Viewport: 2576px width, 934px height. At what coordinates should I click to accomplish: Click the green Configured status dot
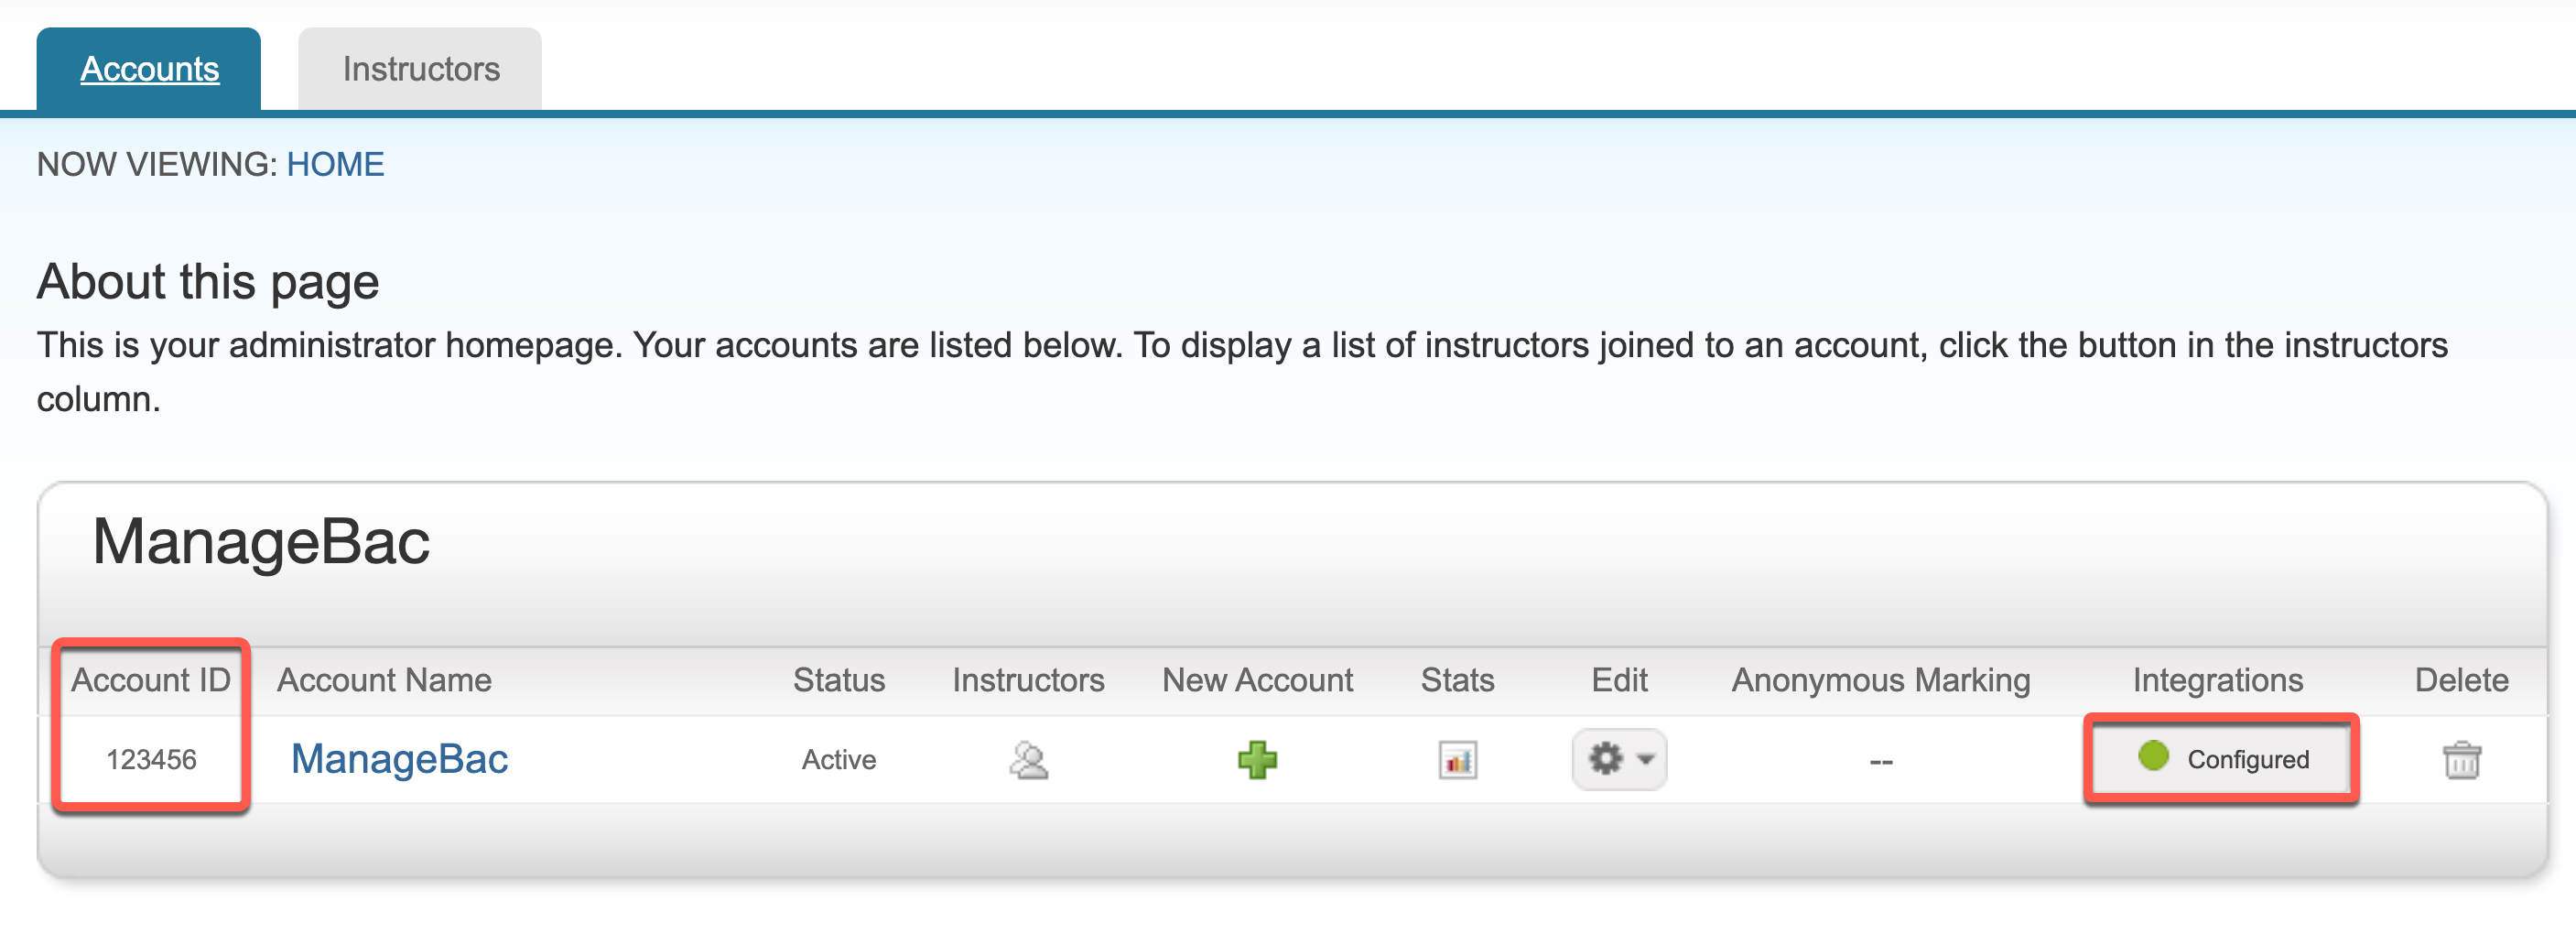point(2152,756)
